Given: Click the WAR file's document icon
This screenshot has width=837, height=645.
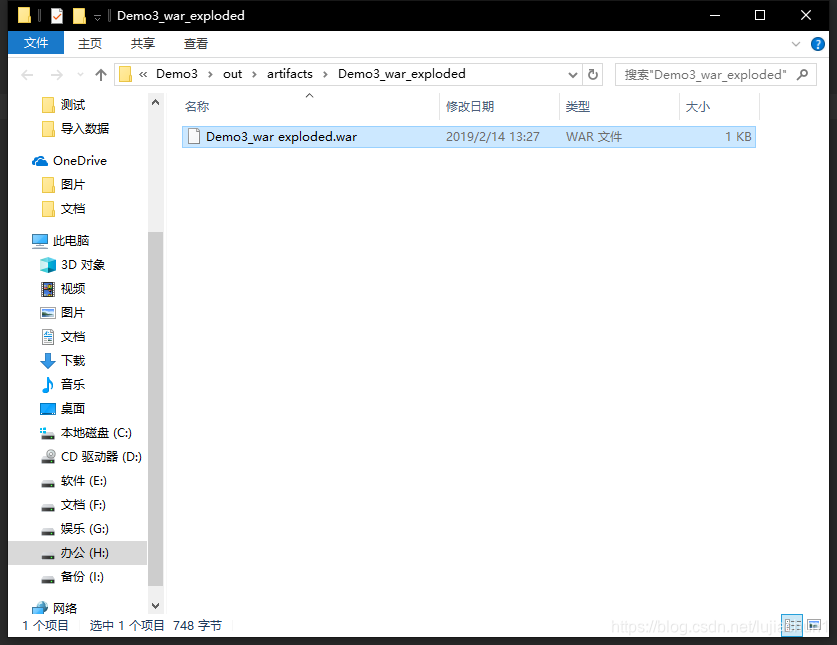Looking at the screenshot, I should coord(194,137).
